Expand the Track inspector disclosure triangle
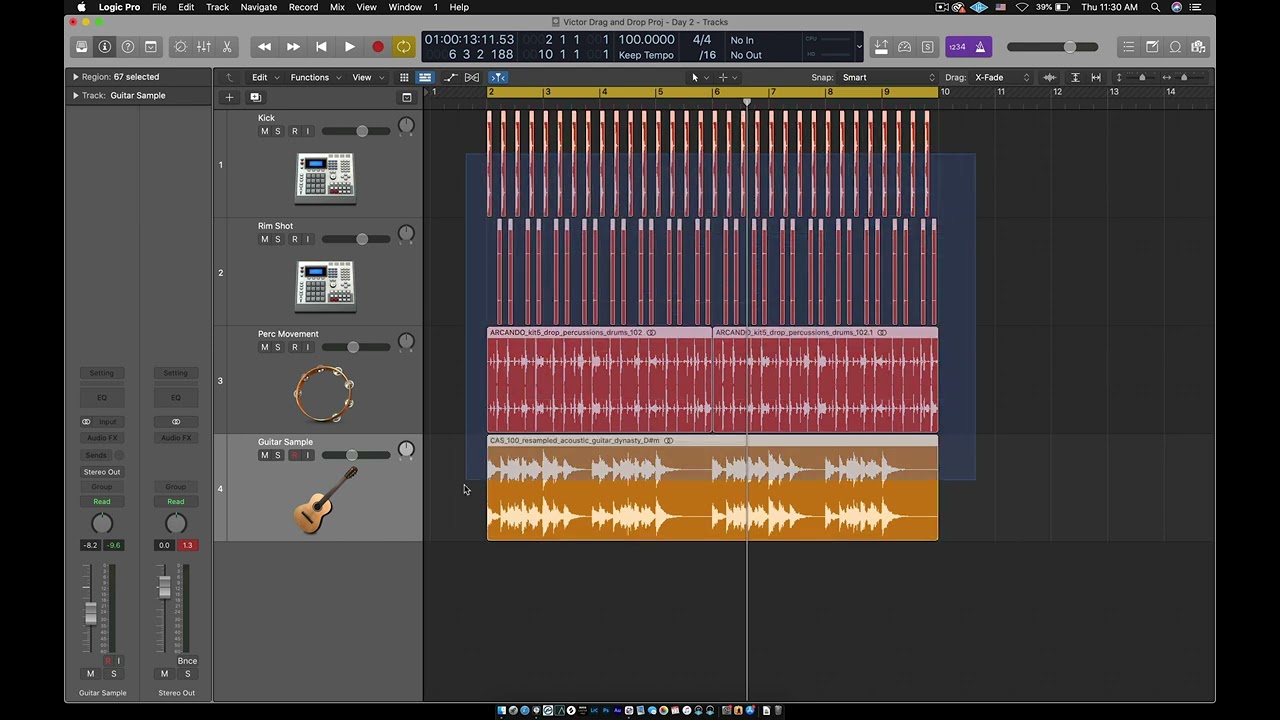 [x=75, y=96]
